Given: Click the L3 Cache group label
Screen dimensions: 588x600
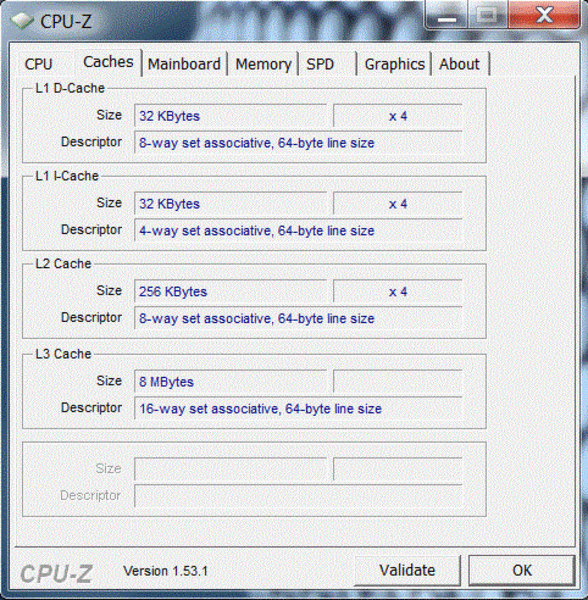Looking at the screenshot, I should (63, 354).
